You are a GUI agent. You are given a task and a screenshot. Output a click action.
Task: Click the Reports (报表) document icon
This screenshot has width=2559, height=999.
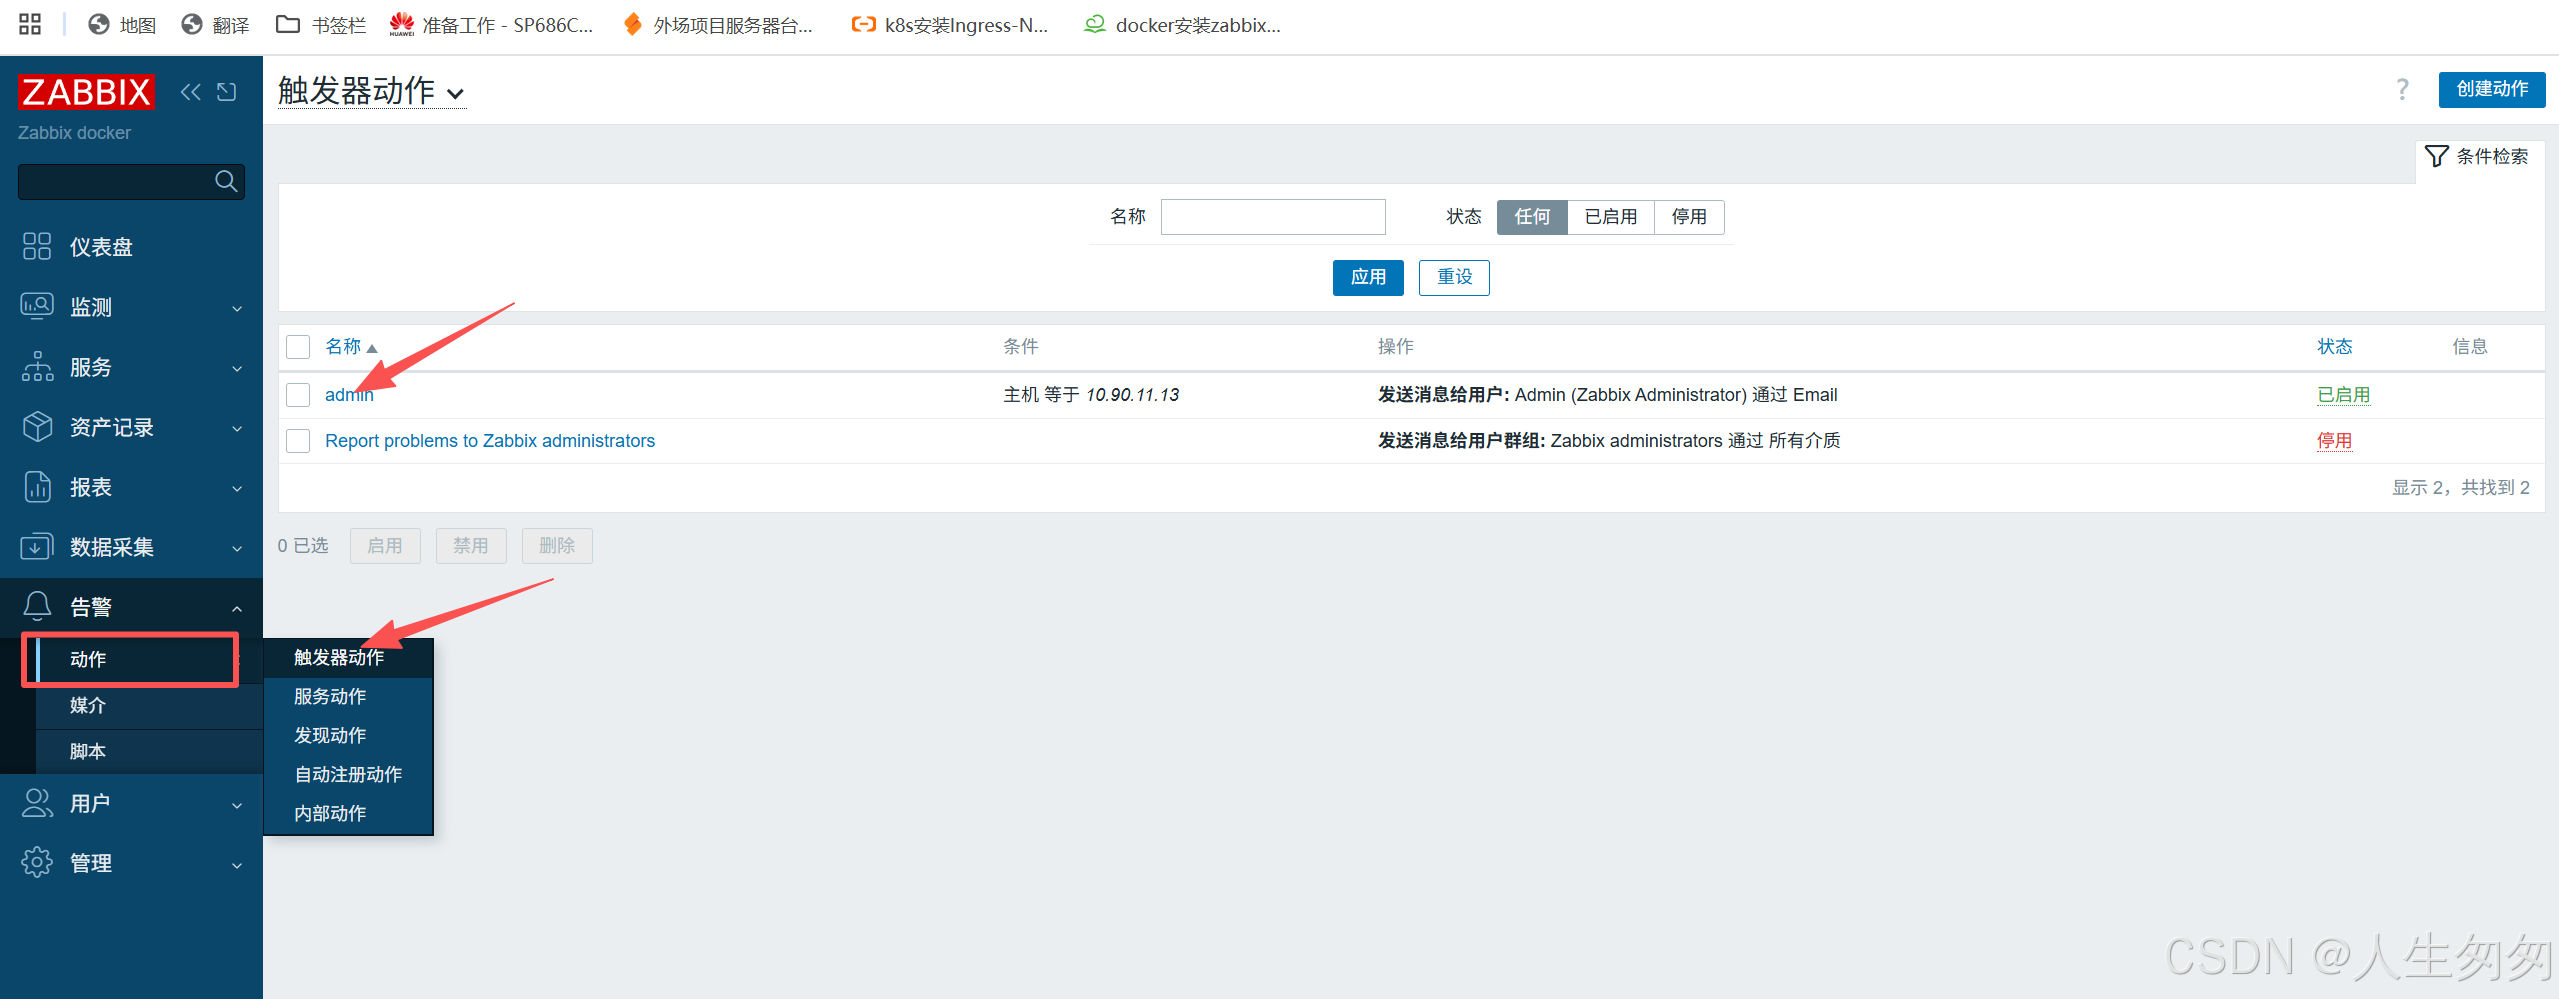pos(37,486)
